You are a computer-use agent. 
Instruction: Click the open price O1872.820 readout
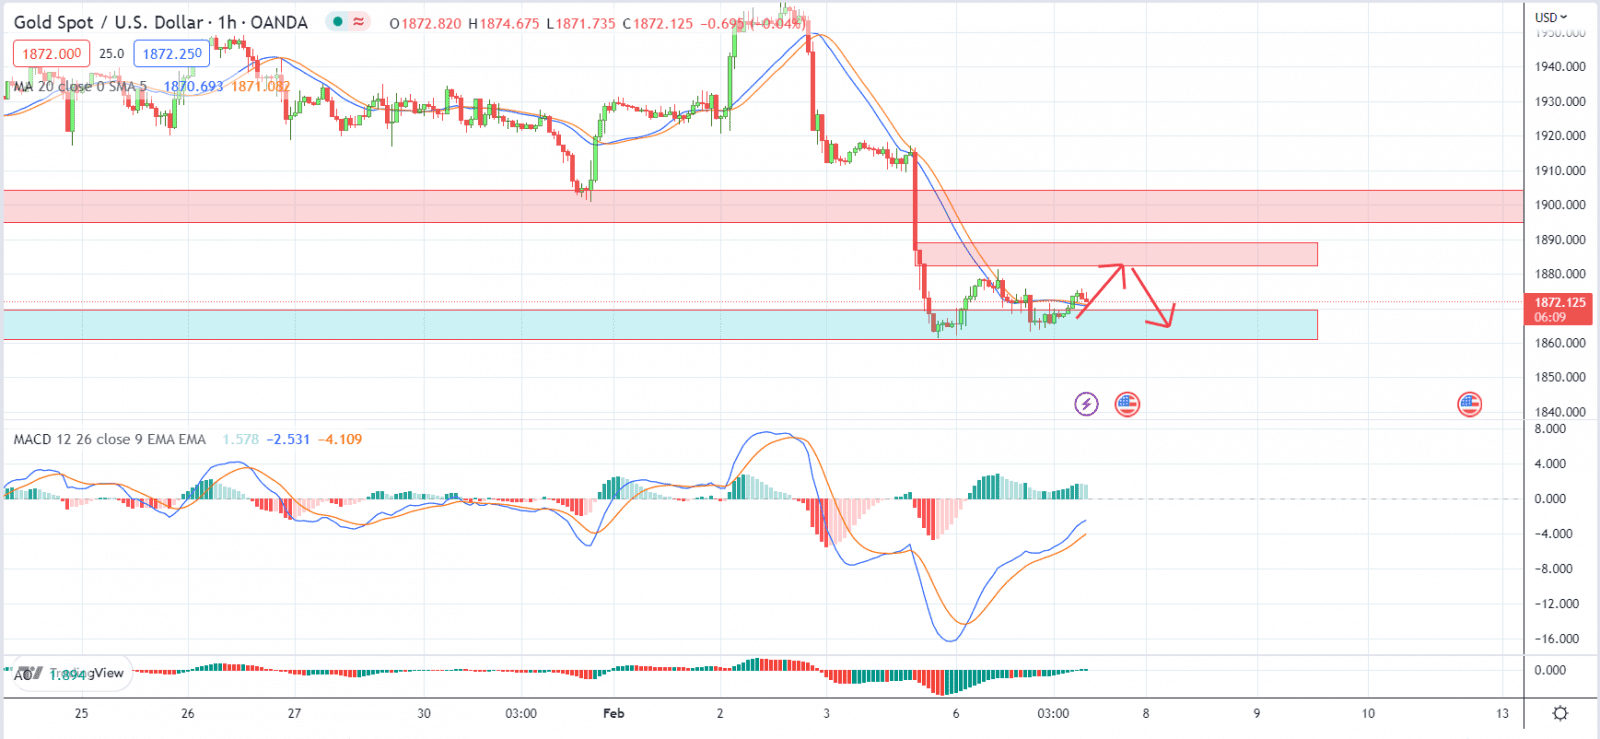point(426,23)
